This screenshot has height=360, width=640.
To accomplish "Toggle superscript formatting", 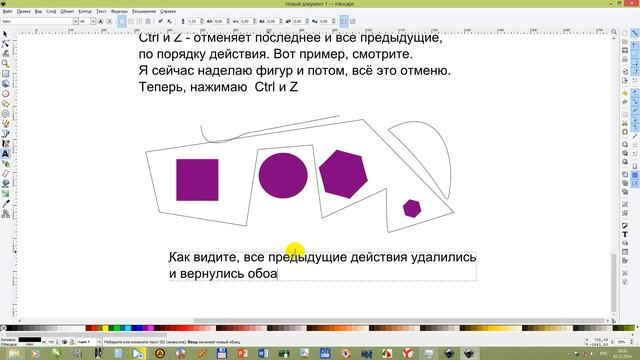I will pos(160,21).
